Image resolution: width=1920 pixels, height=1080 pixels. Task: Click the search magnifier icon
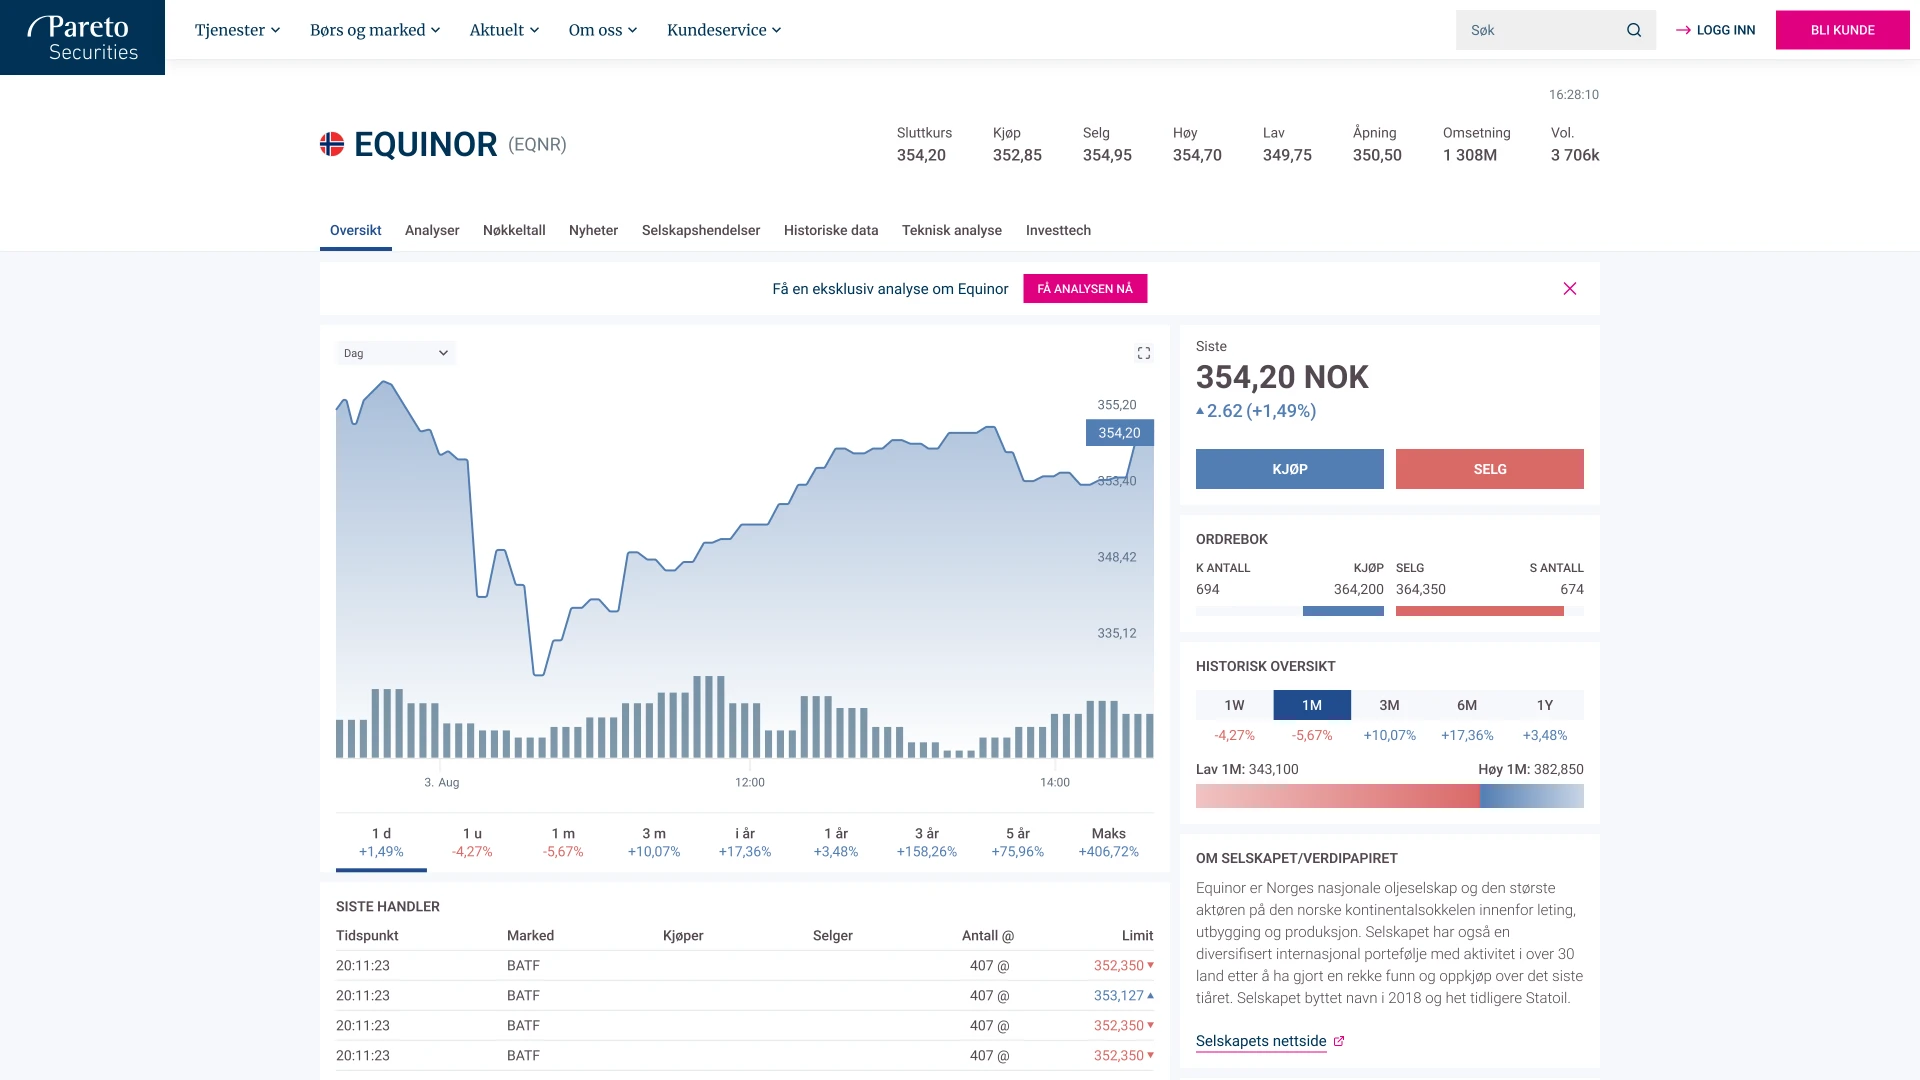point(1634,30)
